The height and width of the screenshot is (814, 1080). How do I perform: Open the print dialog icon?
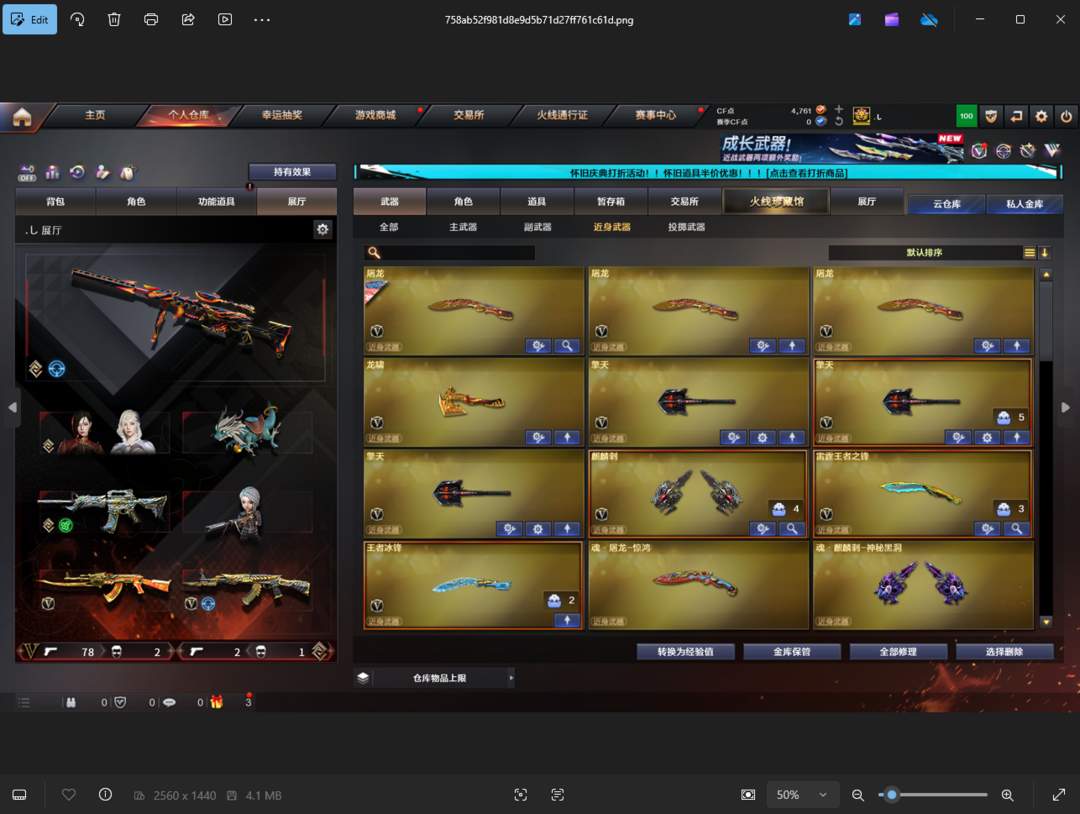click(151, 19)
